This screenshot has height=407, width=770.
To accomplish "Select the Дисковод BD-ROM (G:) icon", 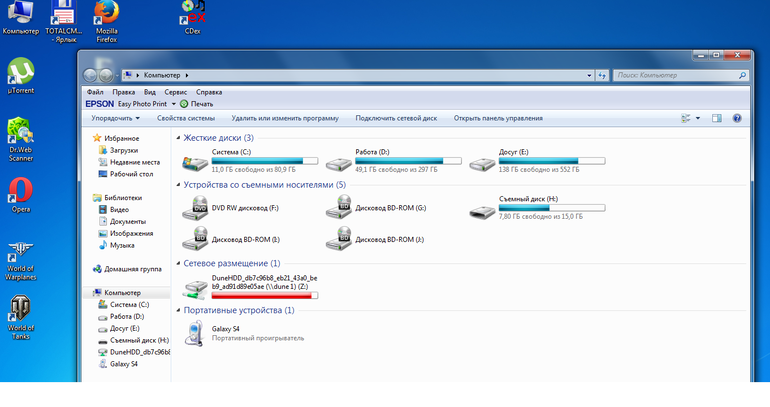I will coord(339,207).
